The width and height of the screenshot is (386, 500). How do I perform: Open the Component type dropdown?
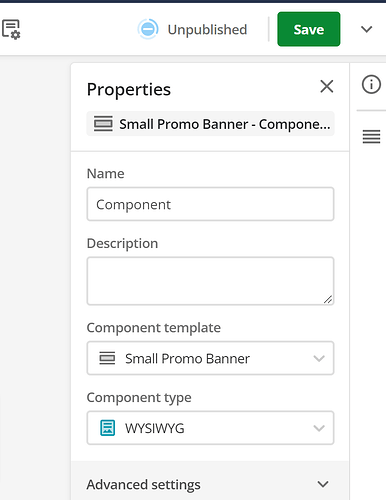point(210,428)
